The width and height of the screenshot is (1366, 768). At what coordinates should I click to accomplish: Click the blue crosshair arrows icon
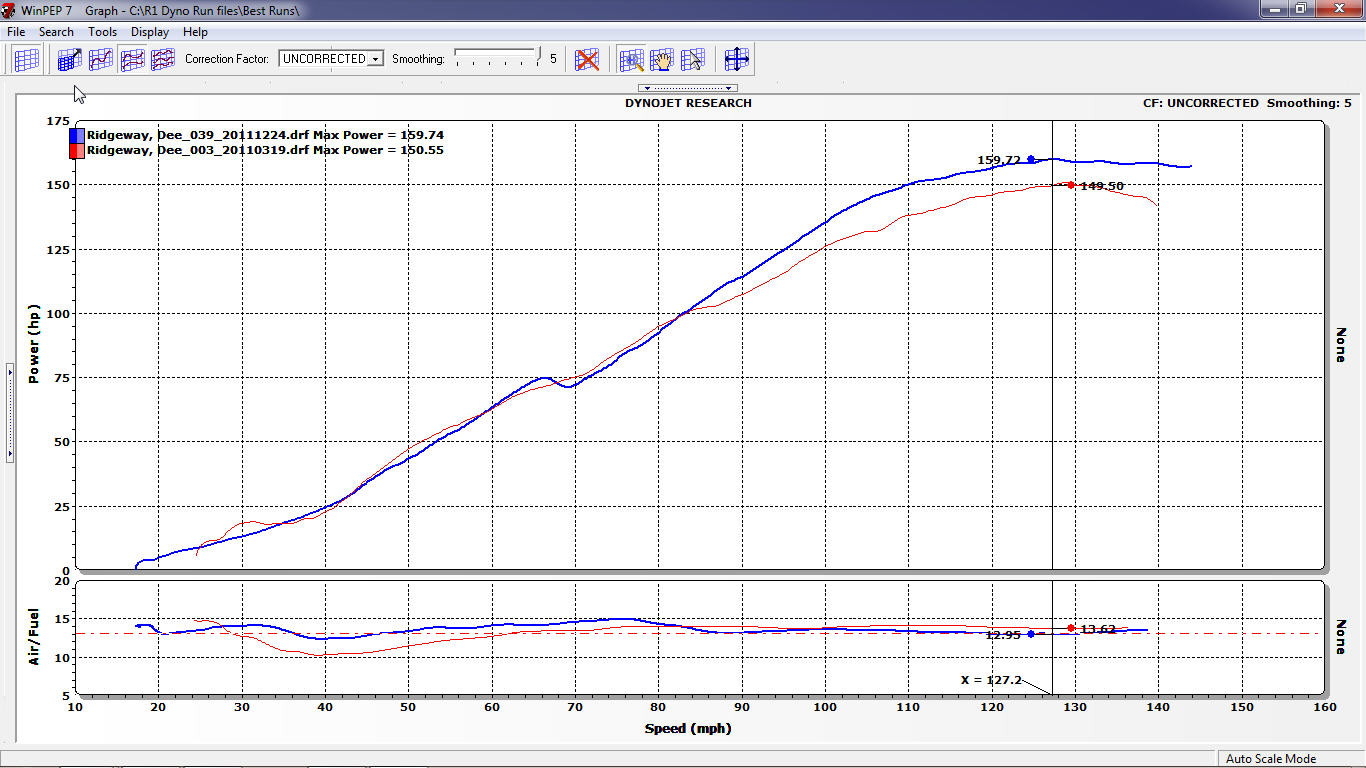click(x=737, y=59)
